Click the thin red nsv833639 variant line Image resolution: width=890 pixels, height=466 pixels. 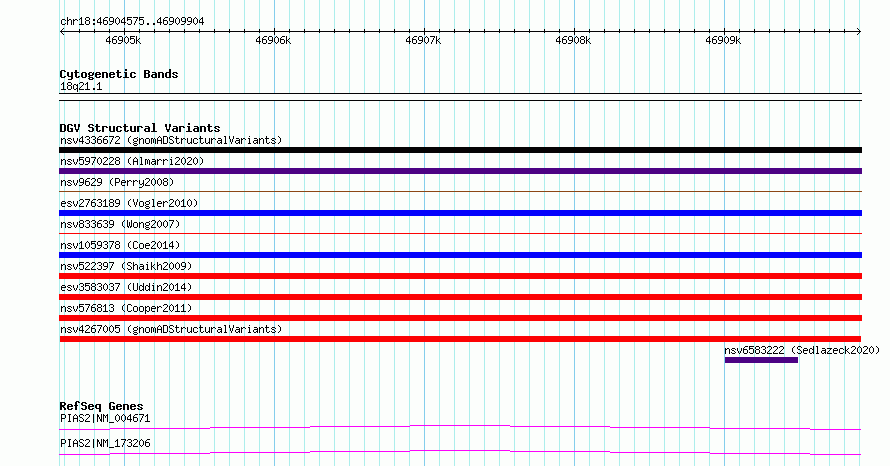point(460,234)
